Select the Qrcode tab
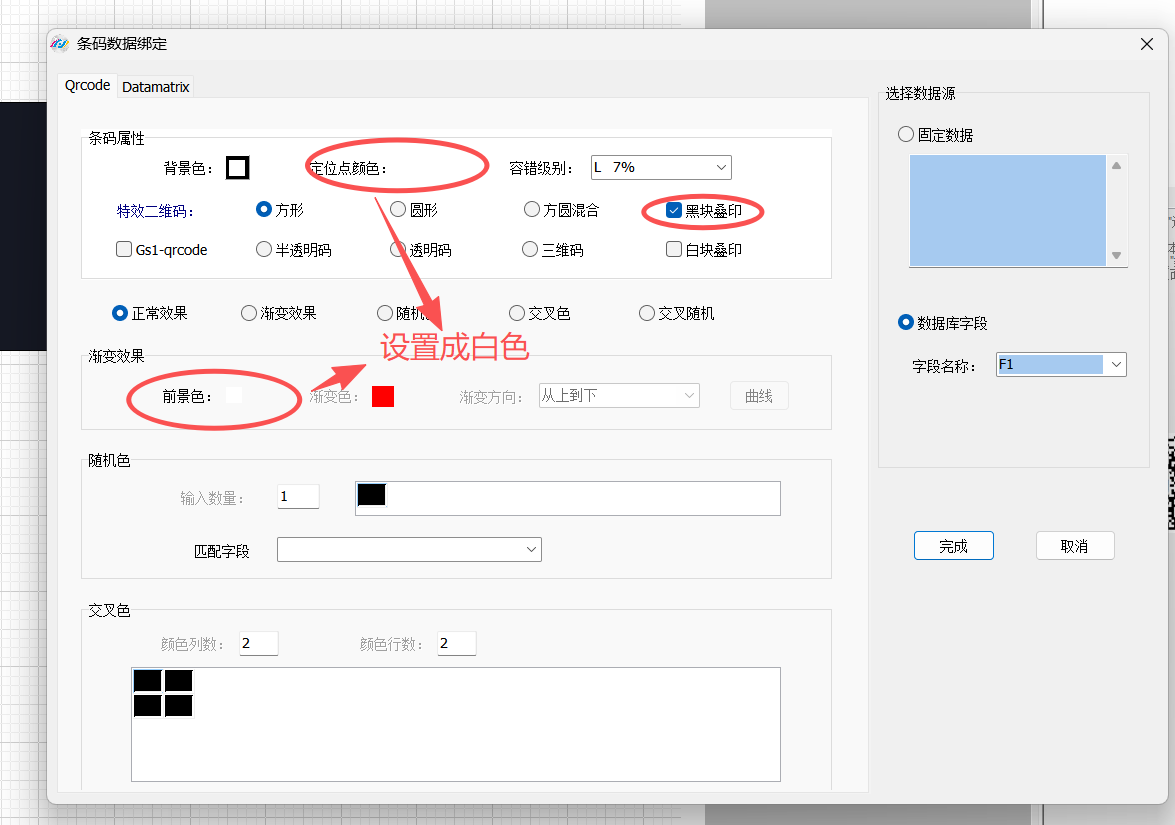The image size is (1175, 825). (87, 86)
